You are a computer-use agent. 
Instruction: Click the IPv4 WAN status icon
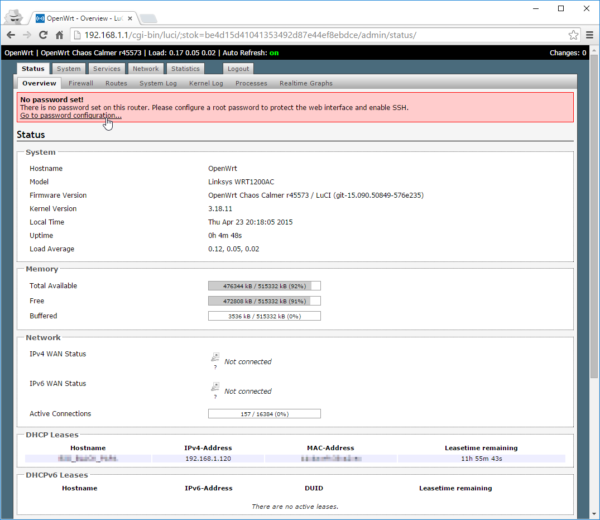pyautogui.click(x=215, y=356)
